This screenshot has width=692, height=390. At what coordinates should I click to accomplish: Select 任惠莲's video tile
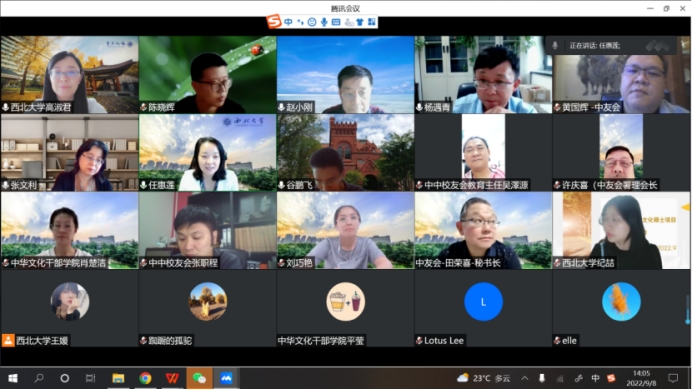(207, 153)
